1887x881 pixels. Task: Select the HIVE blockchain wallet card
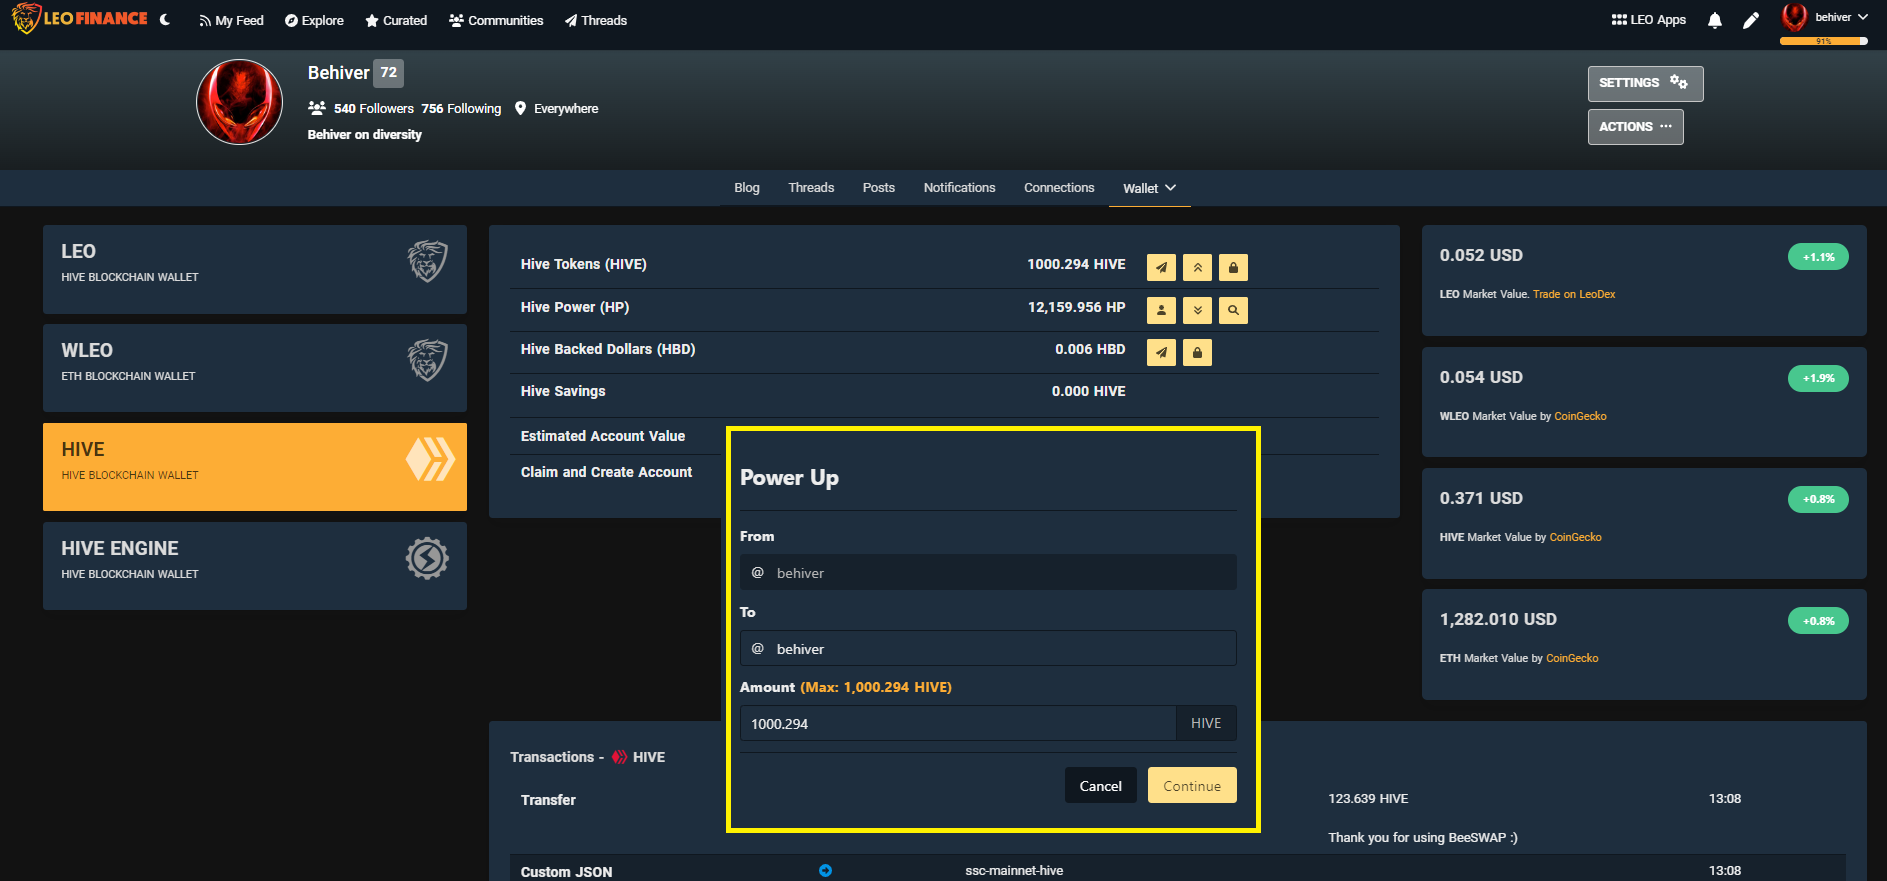(255, 467)
